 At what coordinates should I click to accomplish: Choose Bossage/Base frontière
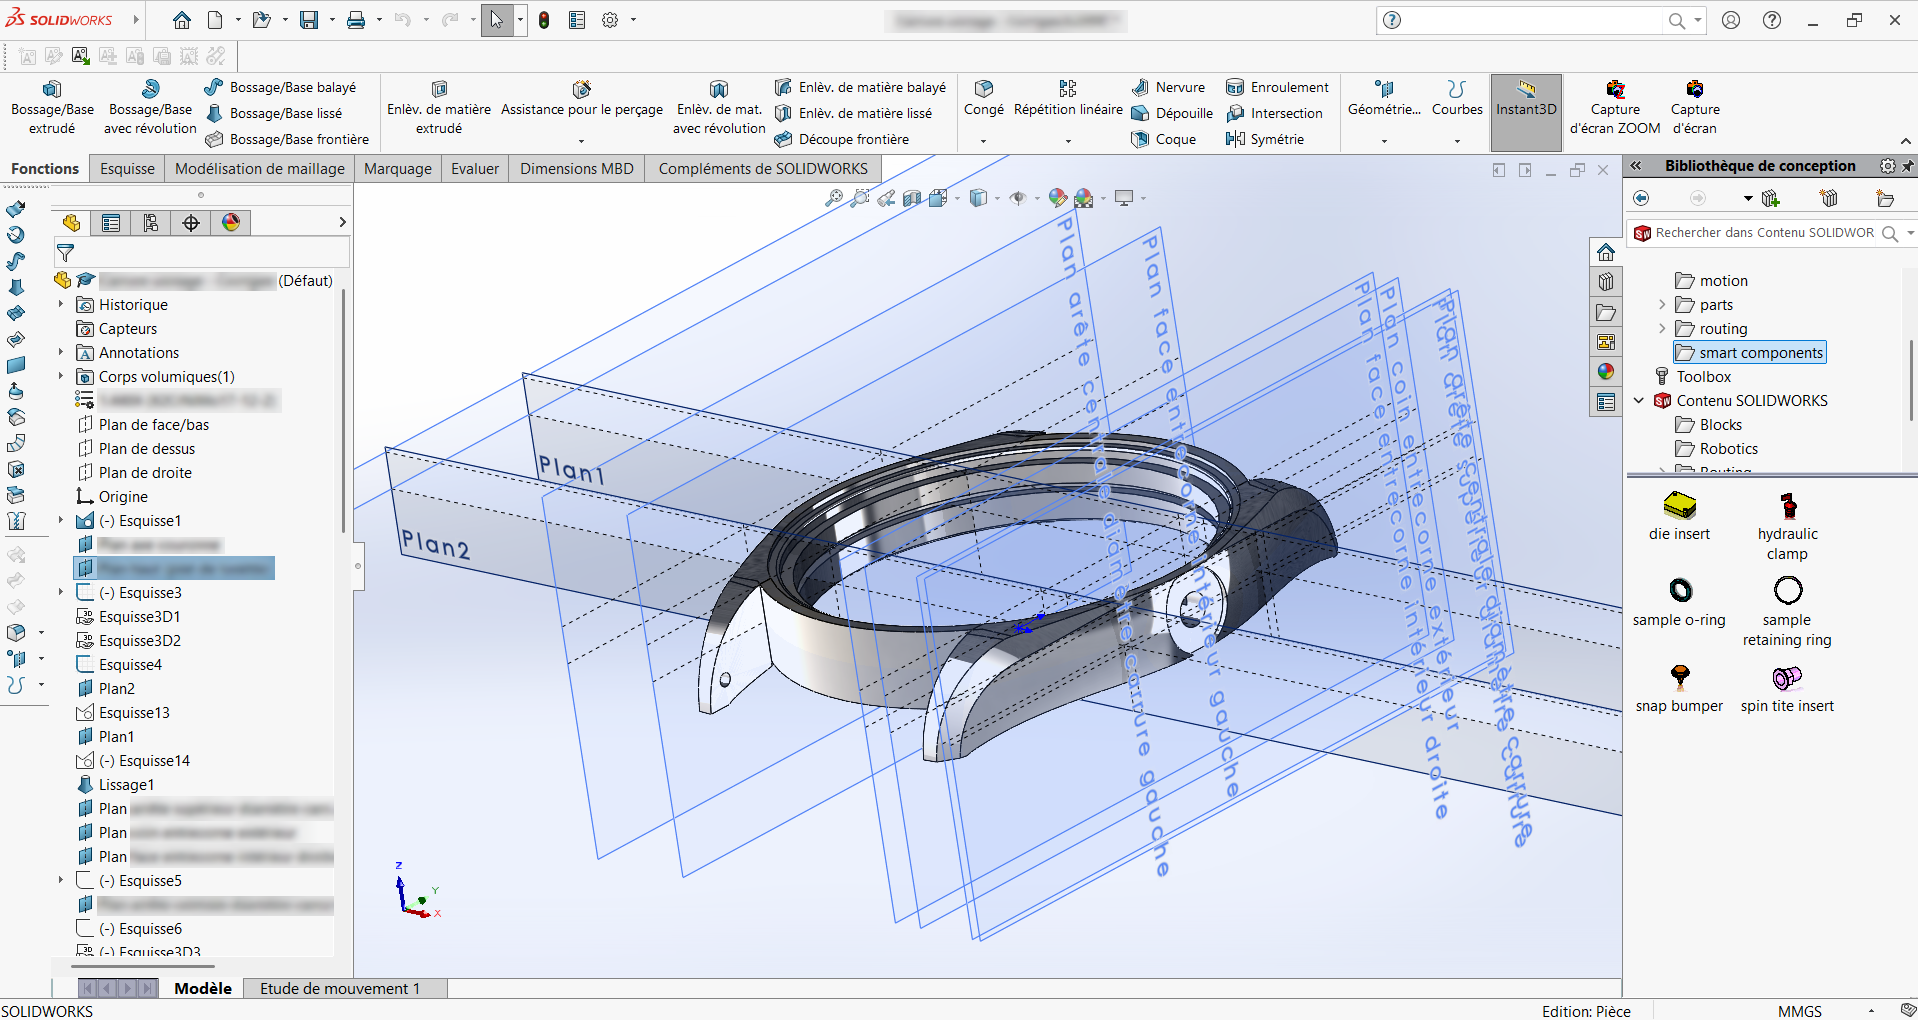click(x=287, y=140)
